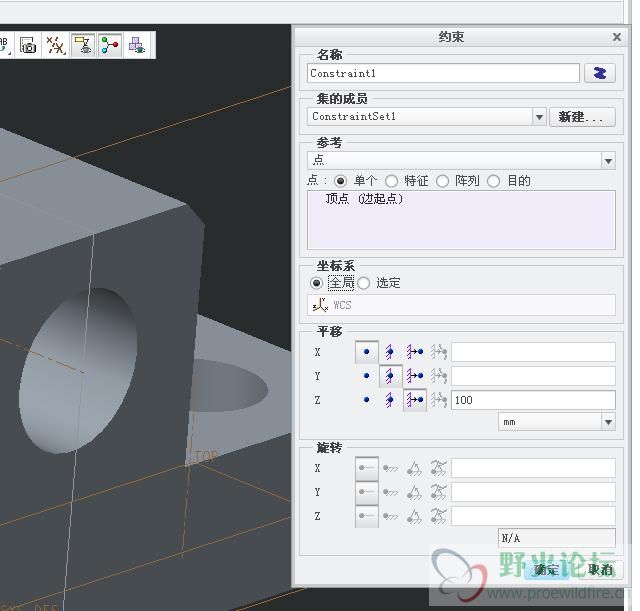Choose 全局 coordinate system radio
The image size is (640, 611).
tap(316, 282)
